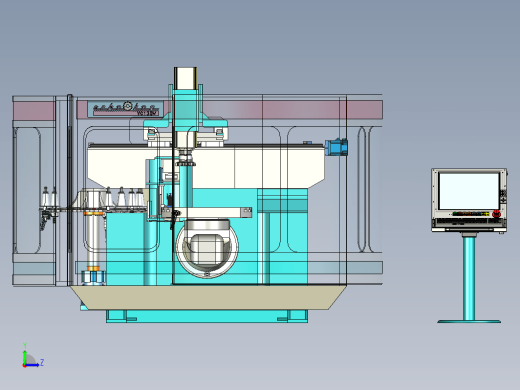Click the red emergency stop on the console
Viewport: 520px width, 390px height.
pyautogui.click(x=496, y=214)
